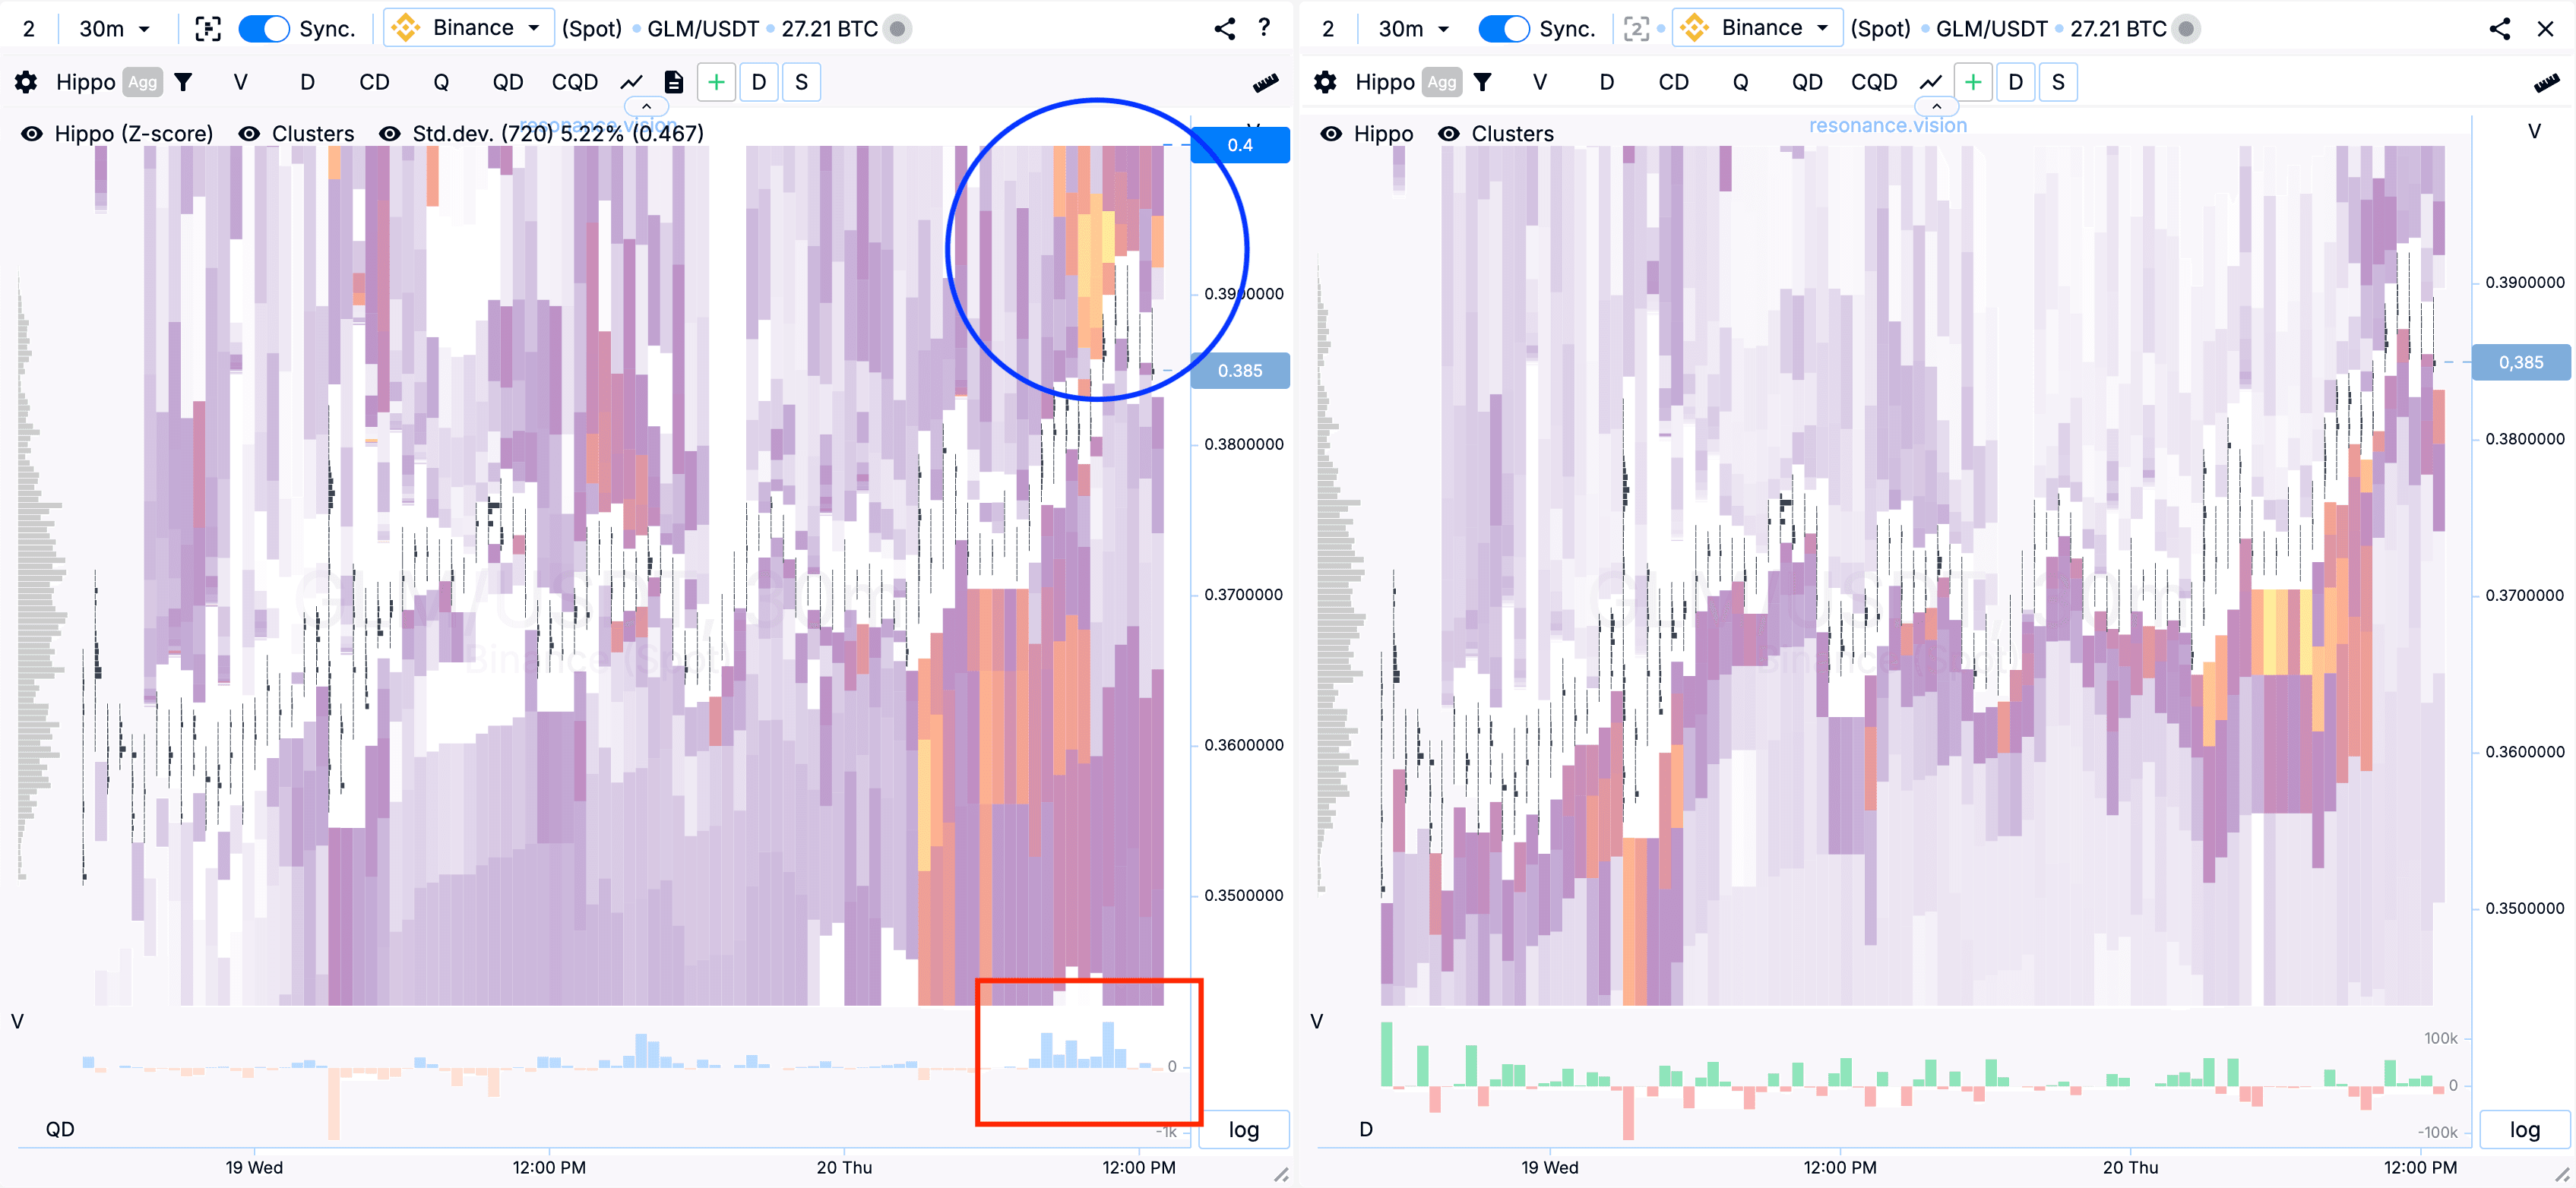Toggle Sync switch in left panel
This screenshot has width=2576, height=1188.
(x=264, y=28)
